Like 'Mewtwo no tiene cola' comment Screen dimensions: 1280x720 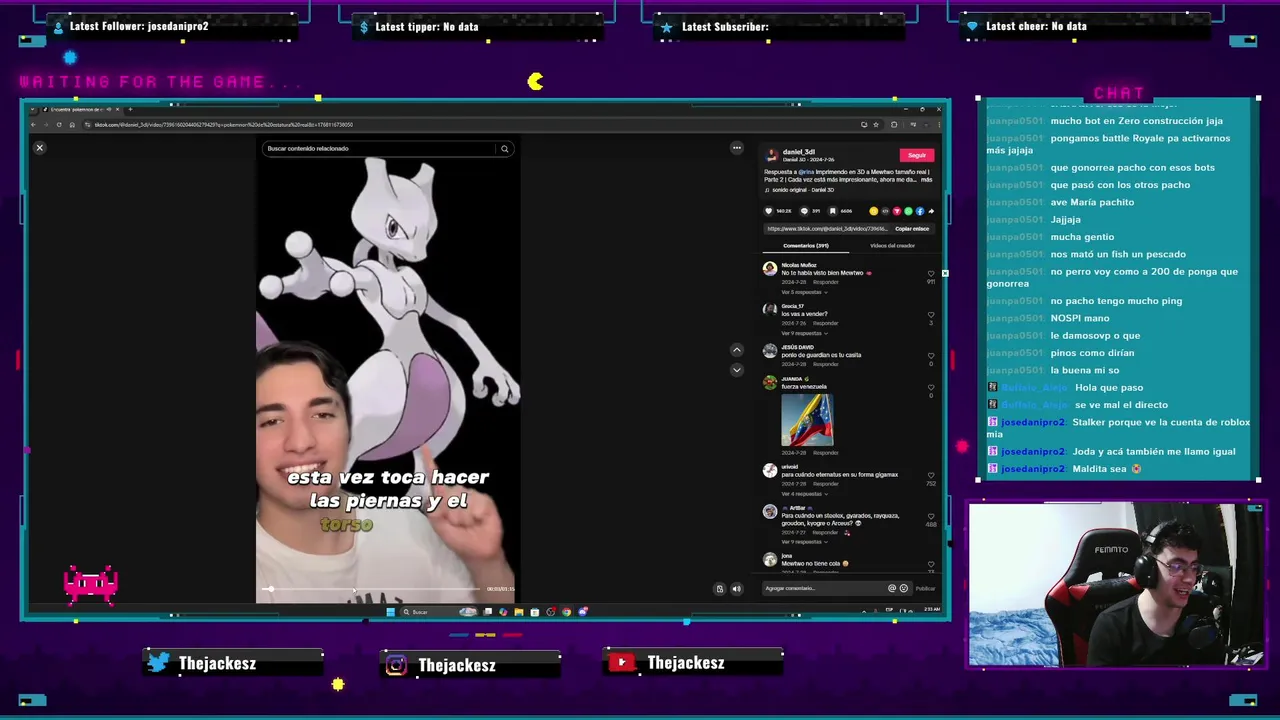point(931,564)
